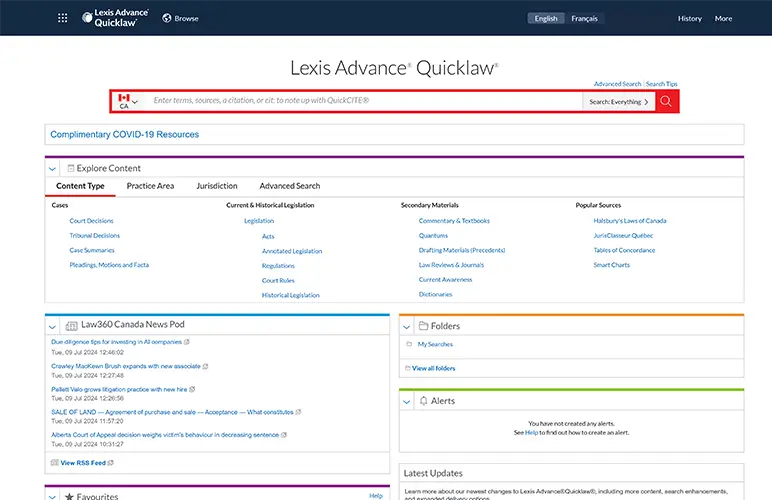The image size is (772, 500).
Task: Collapse the Law360 Canada News Pod
Action: tap(52, 326)
